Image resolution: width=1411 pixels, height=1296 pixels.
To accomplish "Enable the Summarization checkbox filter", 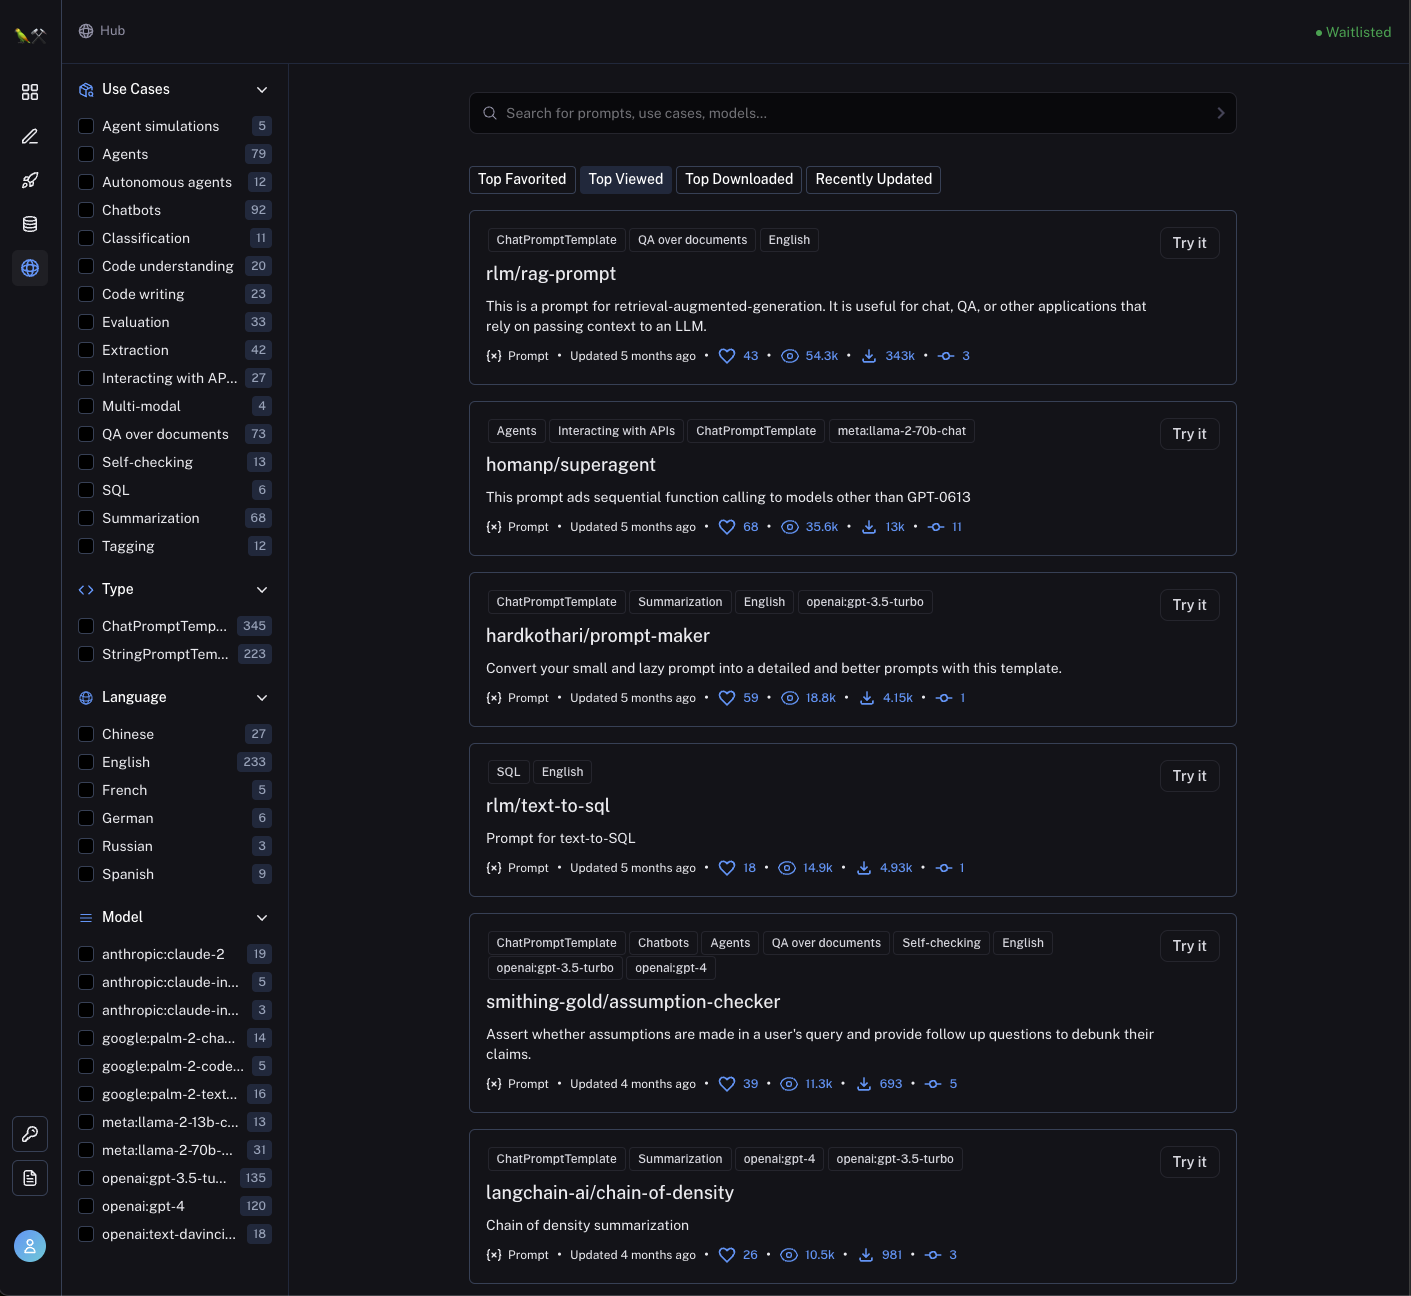I will [x=86, y=518].
